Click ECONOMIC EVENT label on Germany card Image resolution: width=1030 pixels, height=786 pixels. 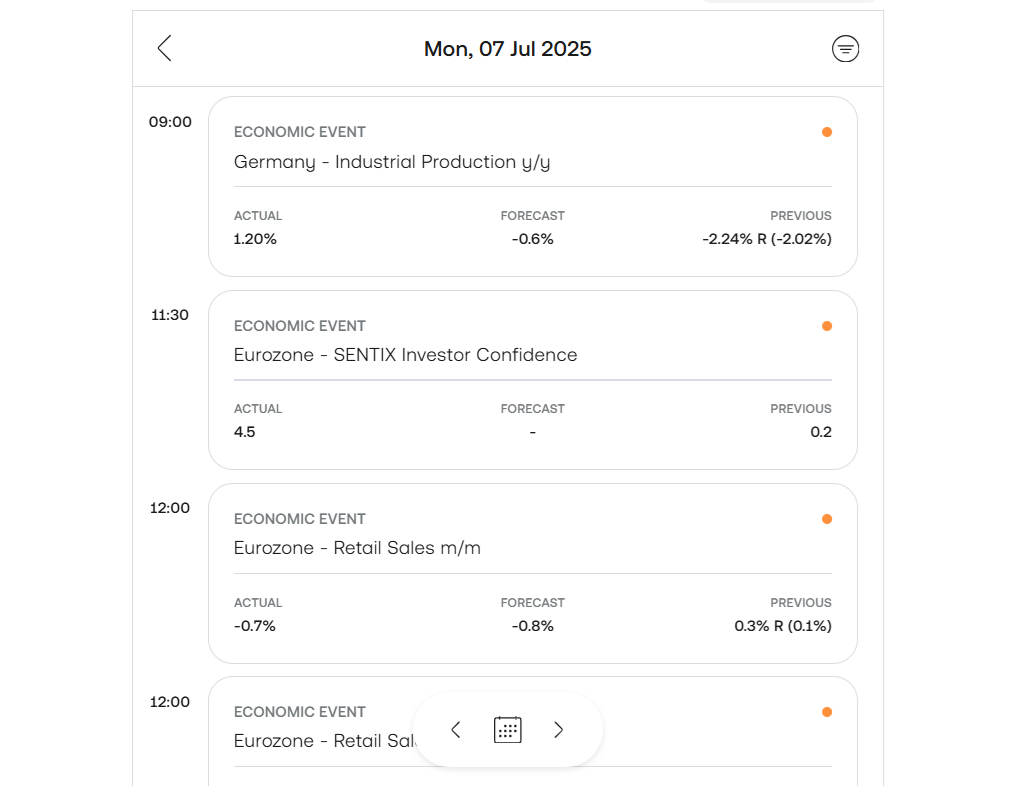coord(300,132)
